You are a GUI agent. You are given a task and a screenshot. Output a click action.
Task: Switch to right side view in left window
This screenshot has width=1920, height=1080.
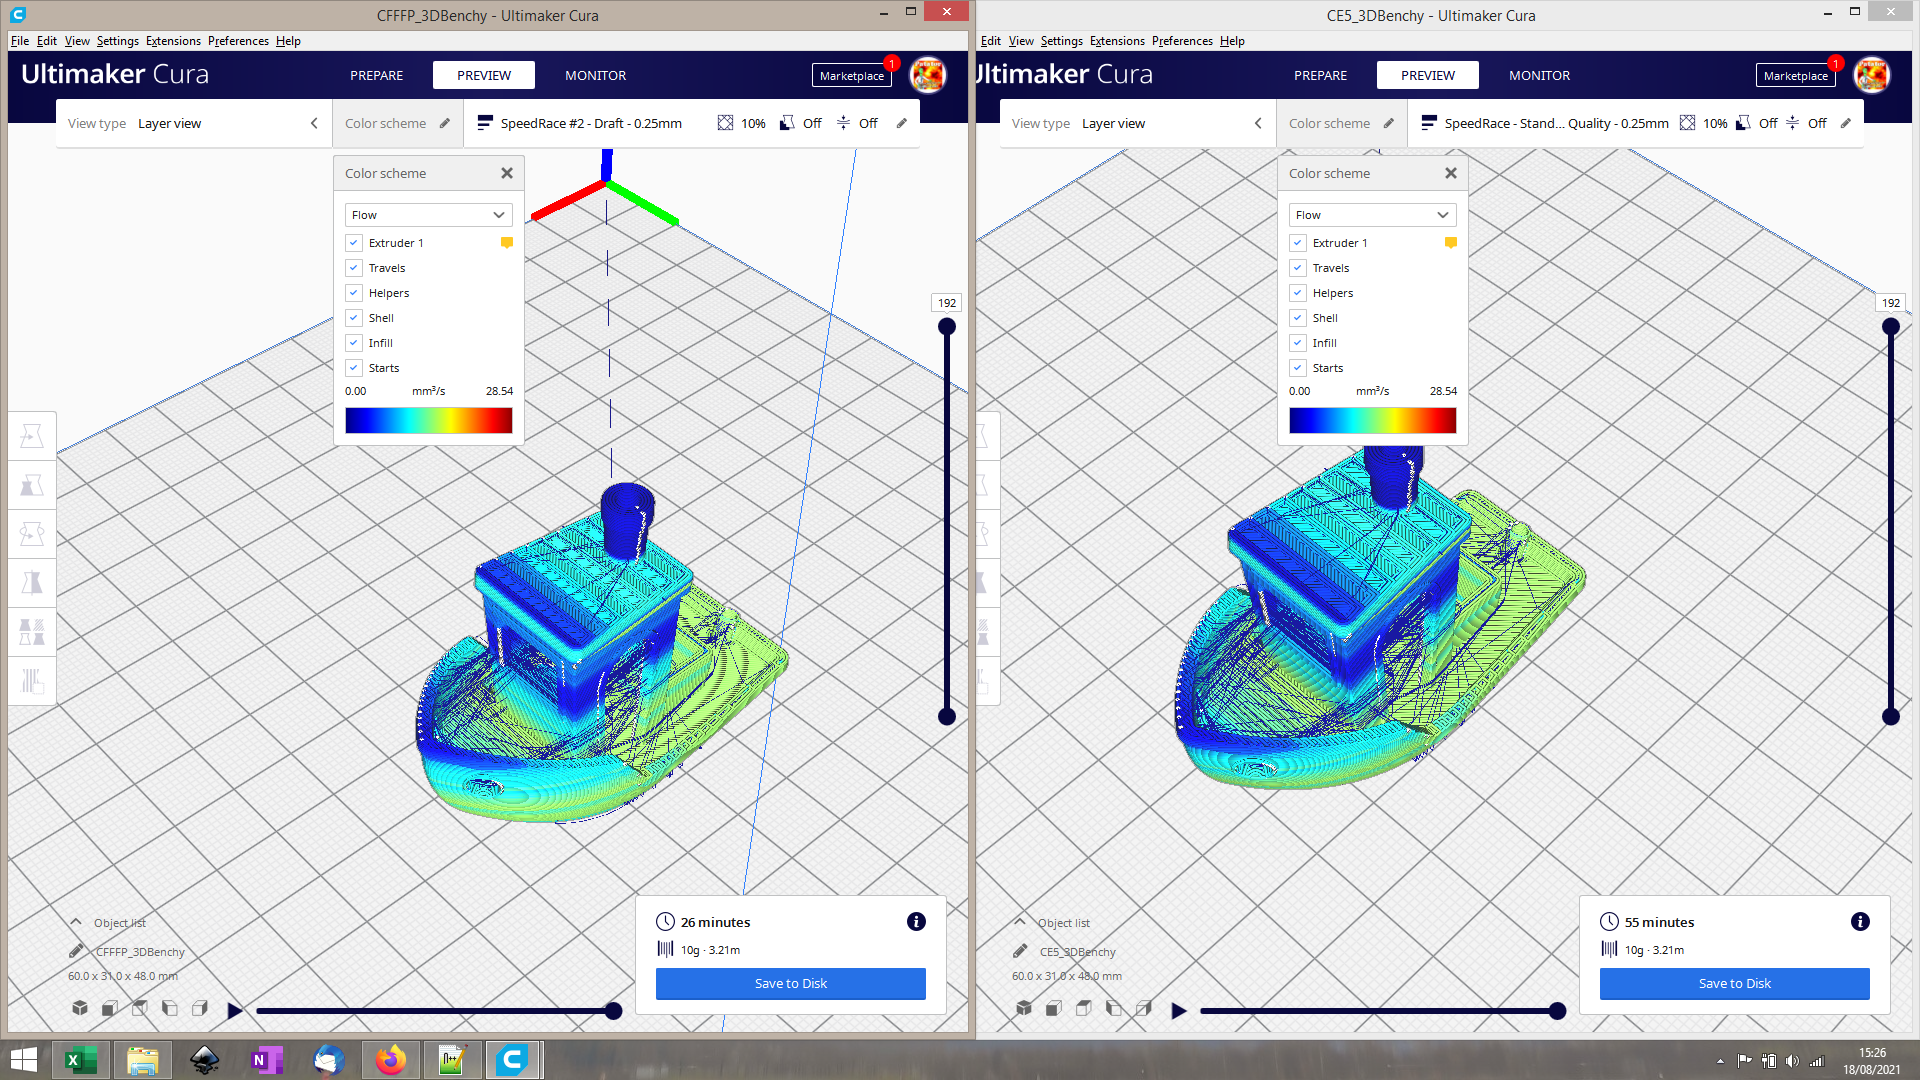[x=200, y=1008]
